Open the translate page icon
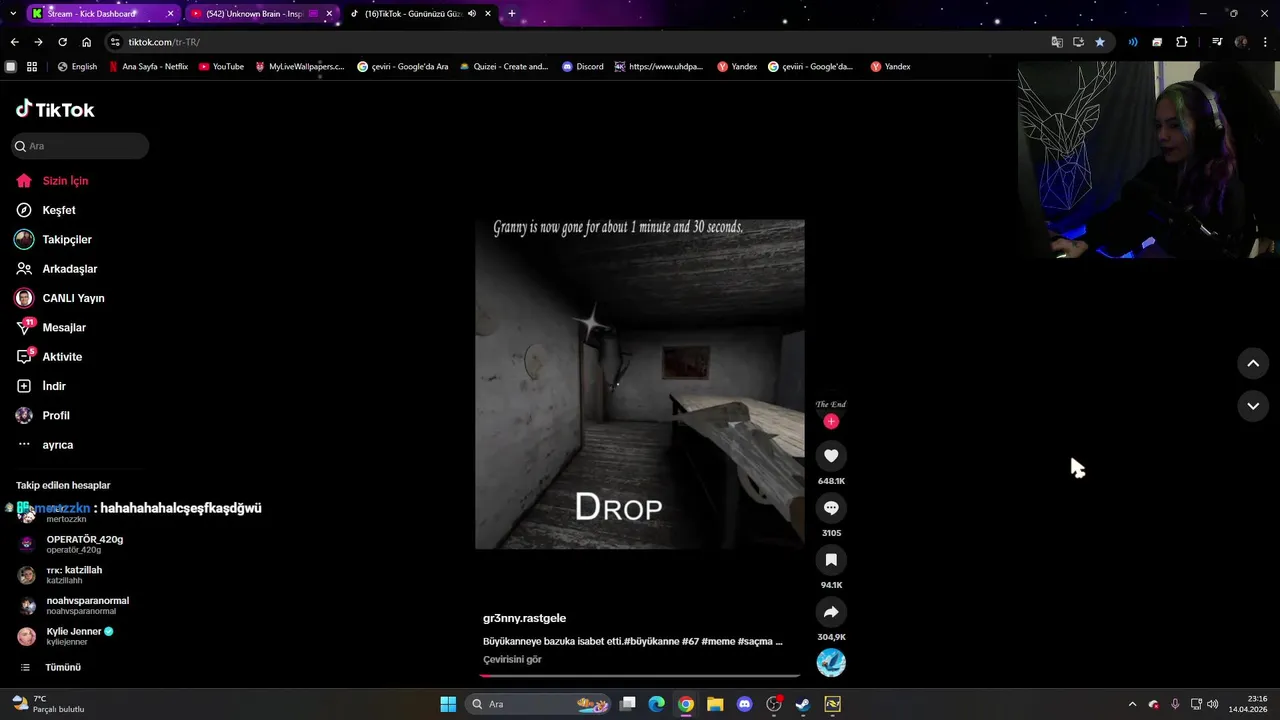1280x720 pixels. (x=1057, y=42)
